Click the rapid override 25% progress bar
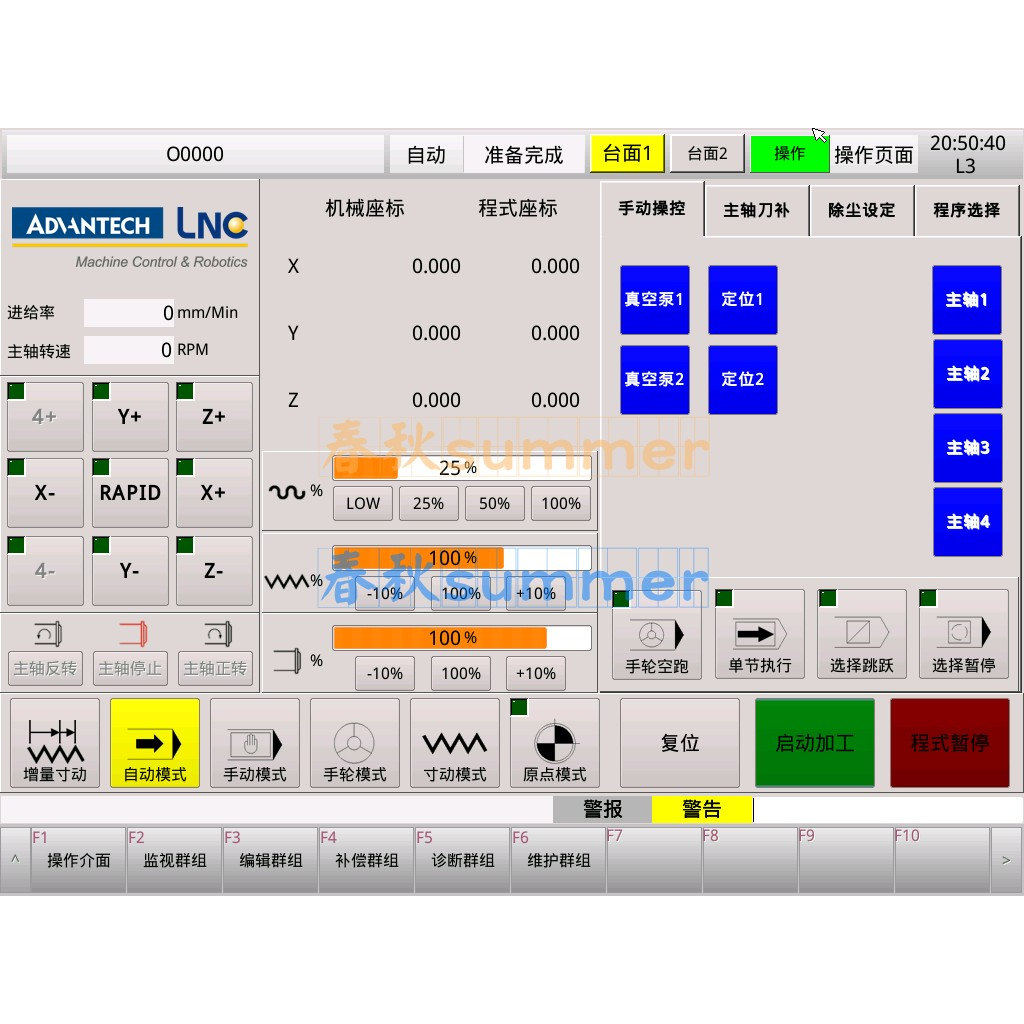Image resolution: width=1024 pixels, height=1024 pixels. [x=462, y=468]
